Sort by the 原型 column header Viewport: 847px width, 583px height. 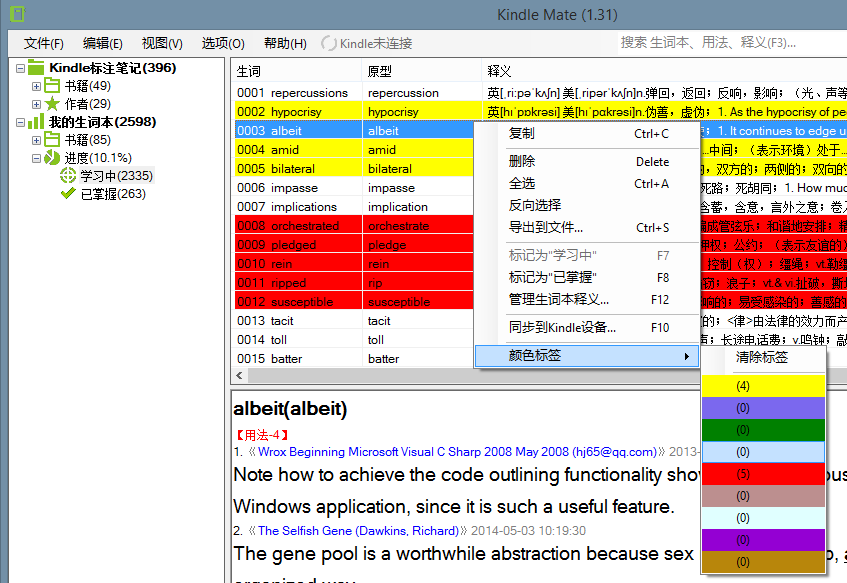click(x=421, y=71)
